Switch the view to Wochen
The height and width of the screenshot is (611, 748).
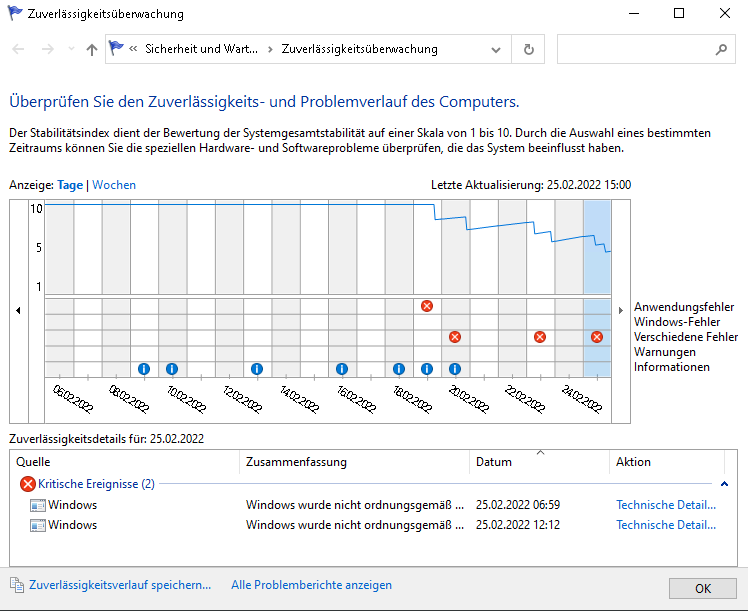114,185
